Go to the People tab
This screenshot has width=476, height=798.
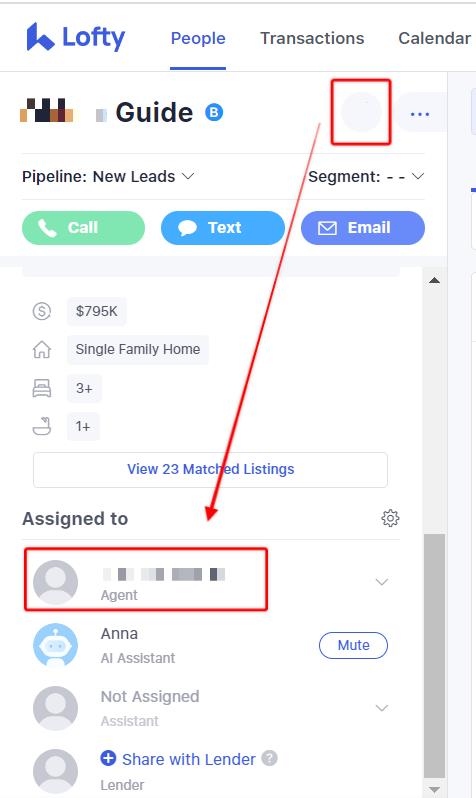pos(198,38)
